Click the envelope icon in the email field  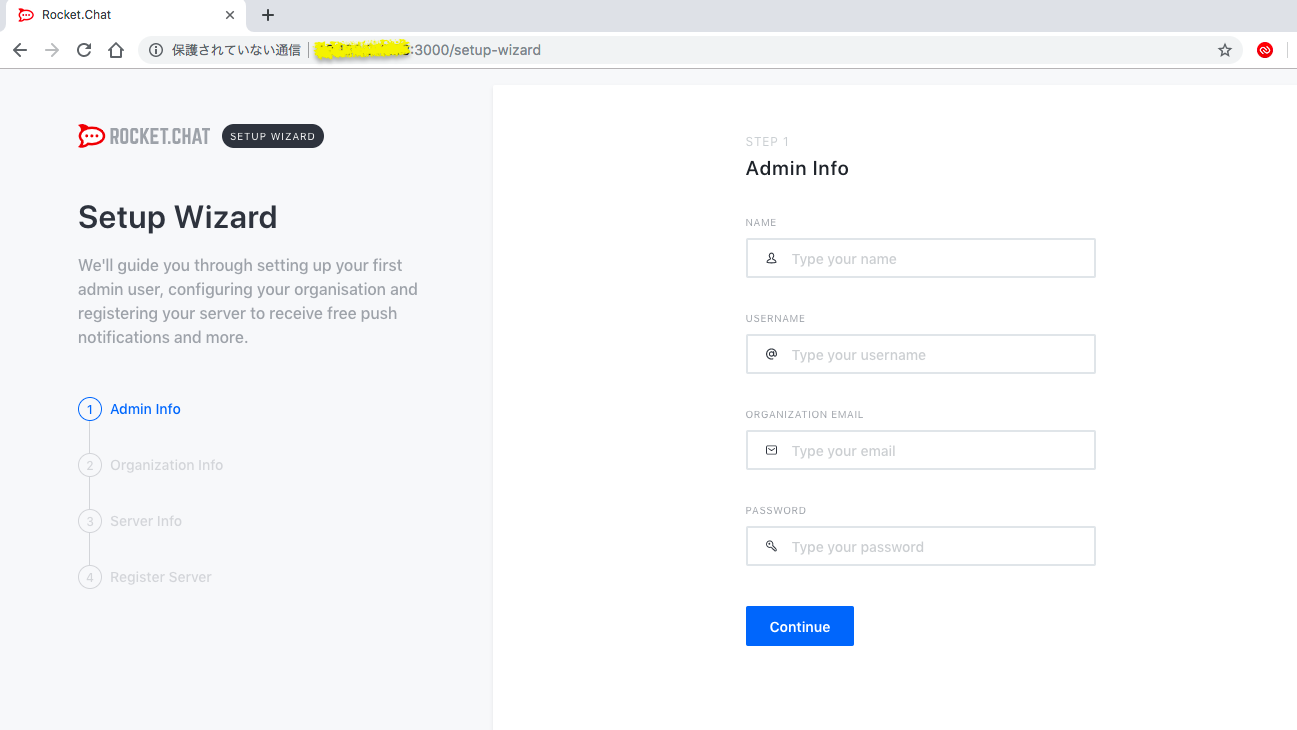pos(771,450)
